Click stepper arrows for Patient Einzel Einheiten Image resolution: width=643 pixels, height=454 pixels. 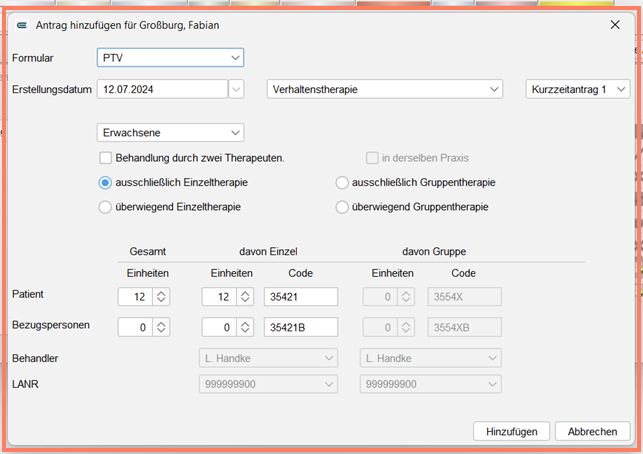tap(245, 297)
